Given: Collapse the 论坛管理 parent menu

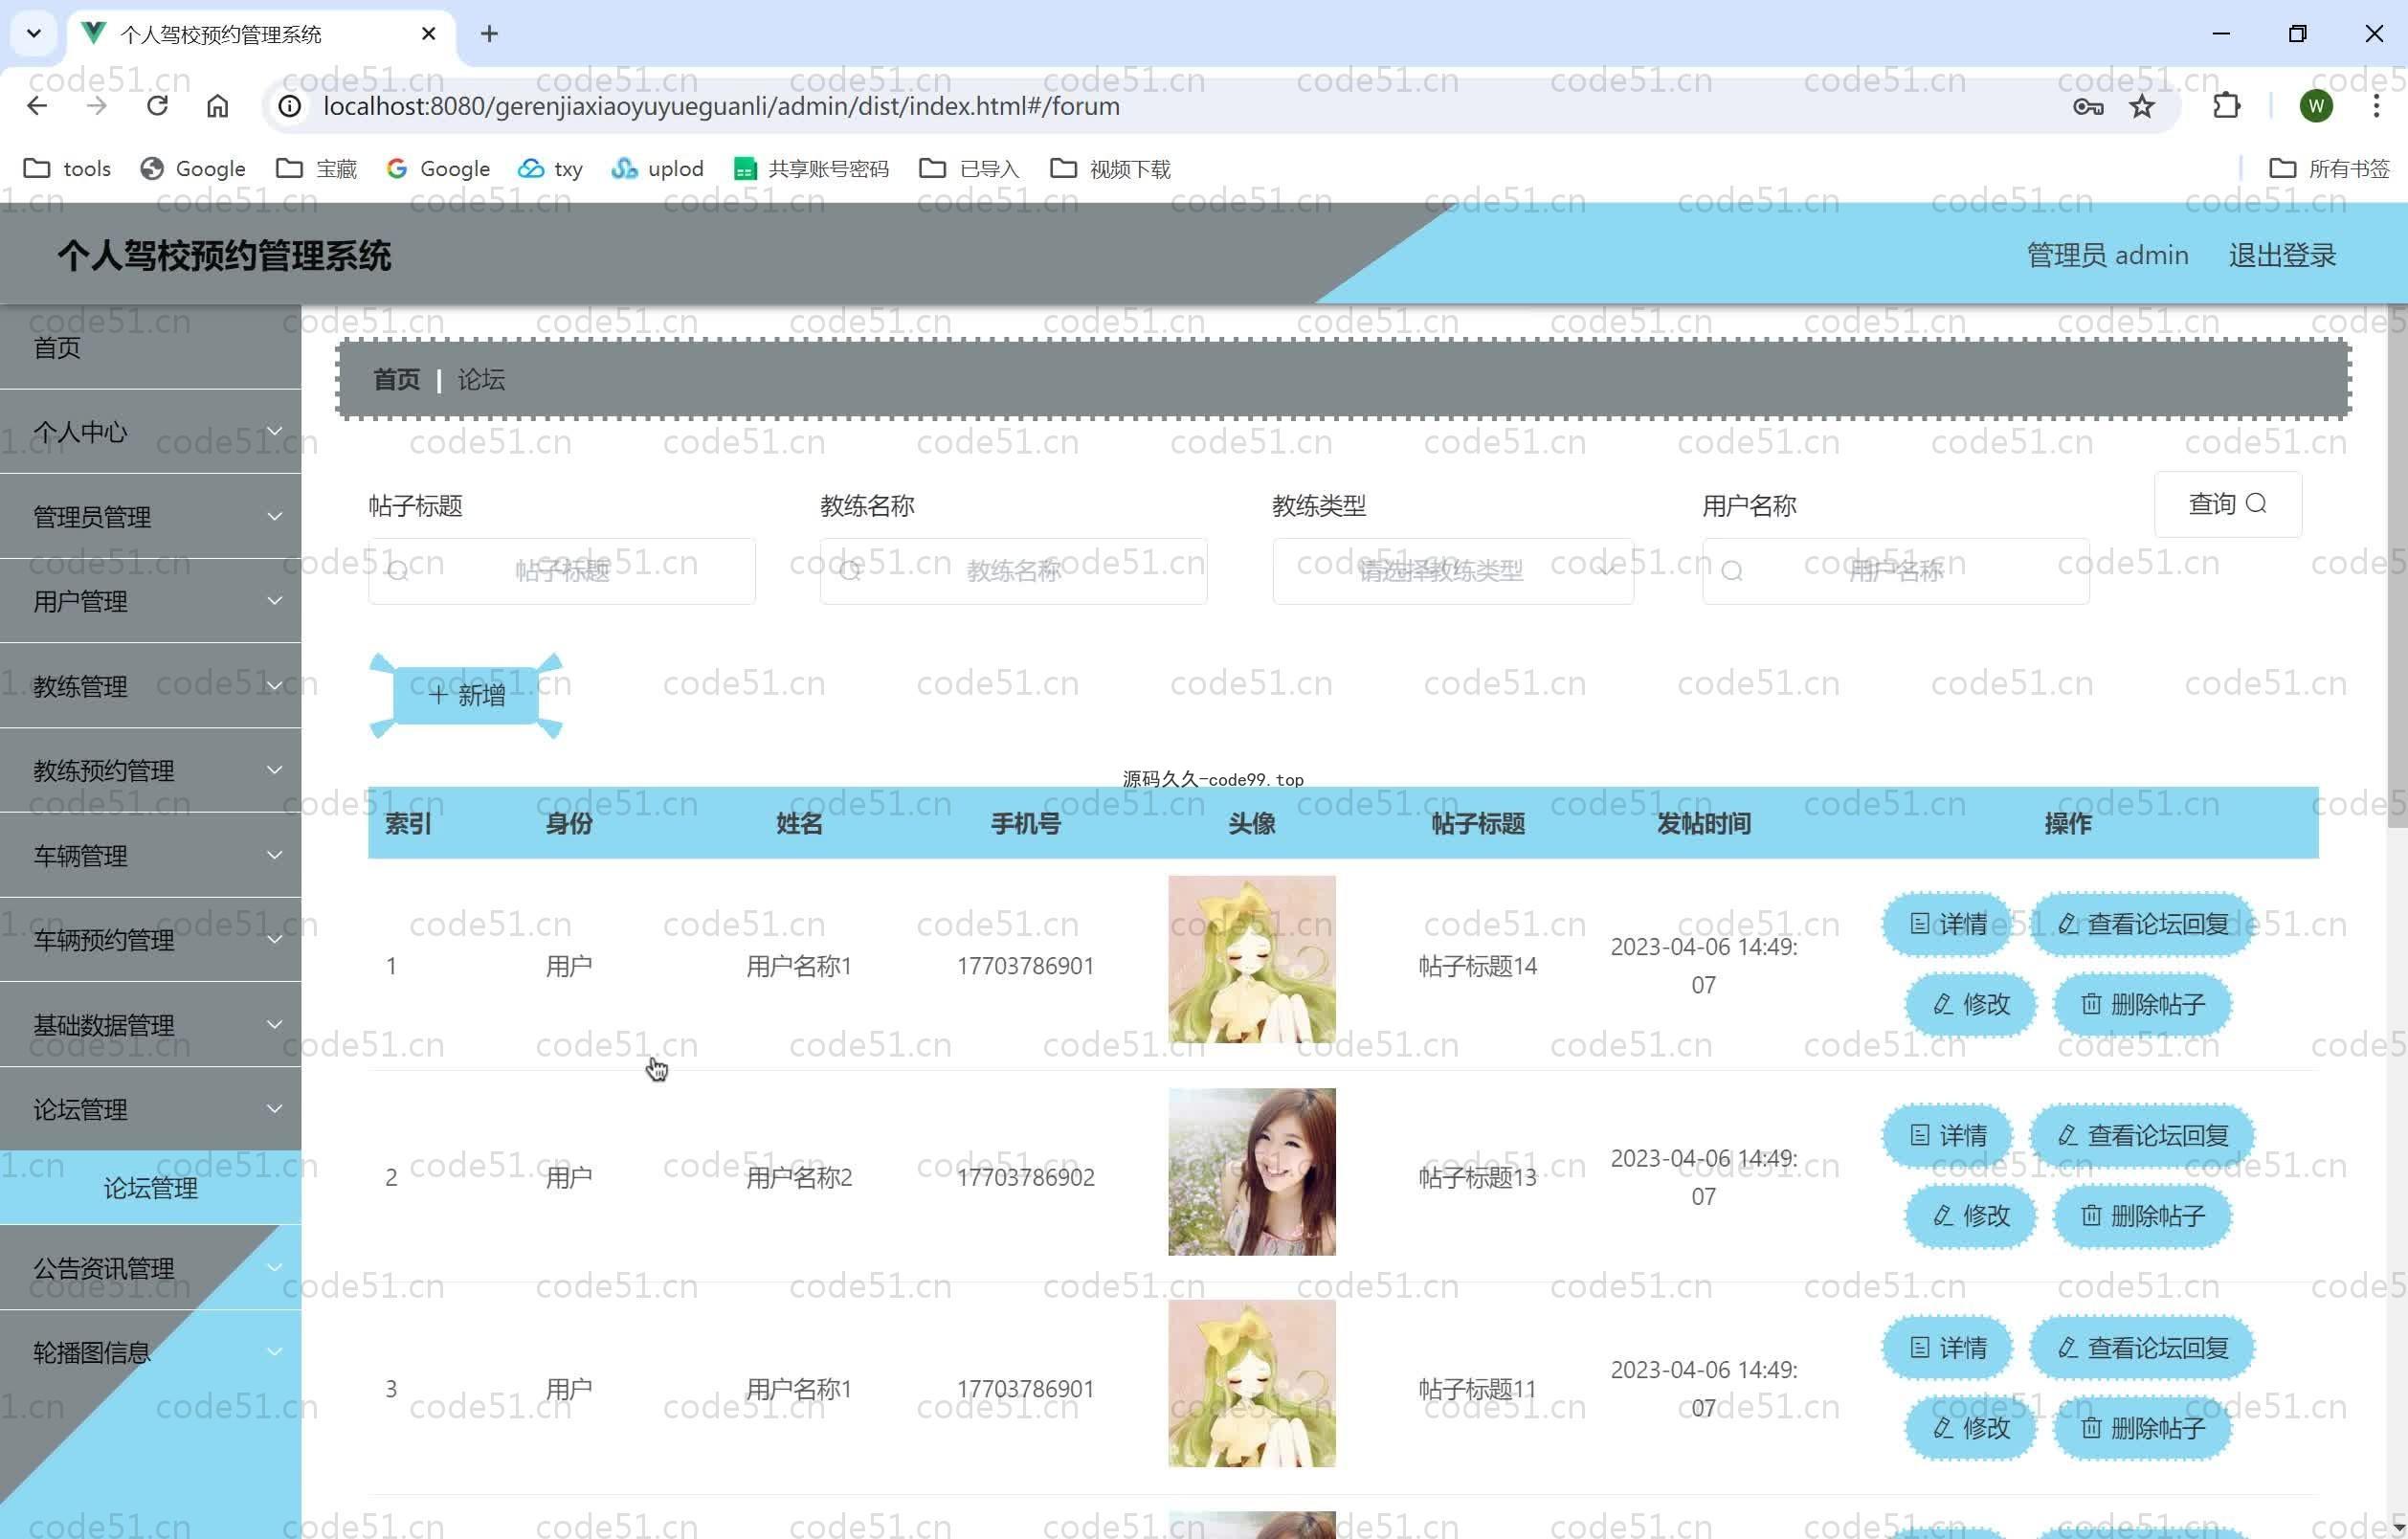Looking at the screenshot, I should click(150, 1109).
